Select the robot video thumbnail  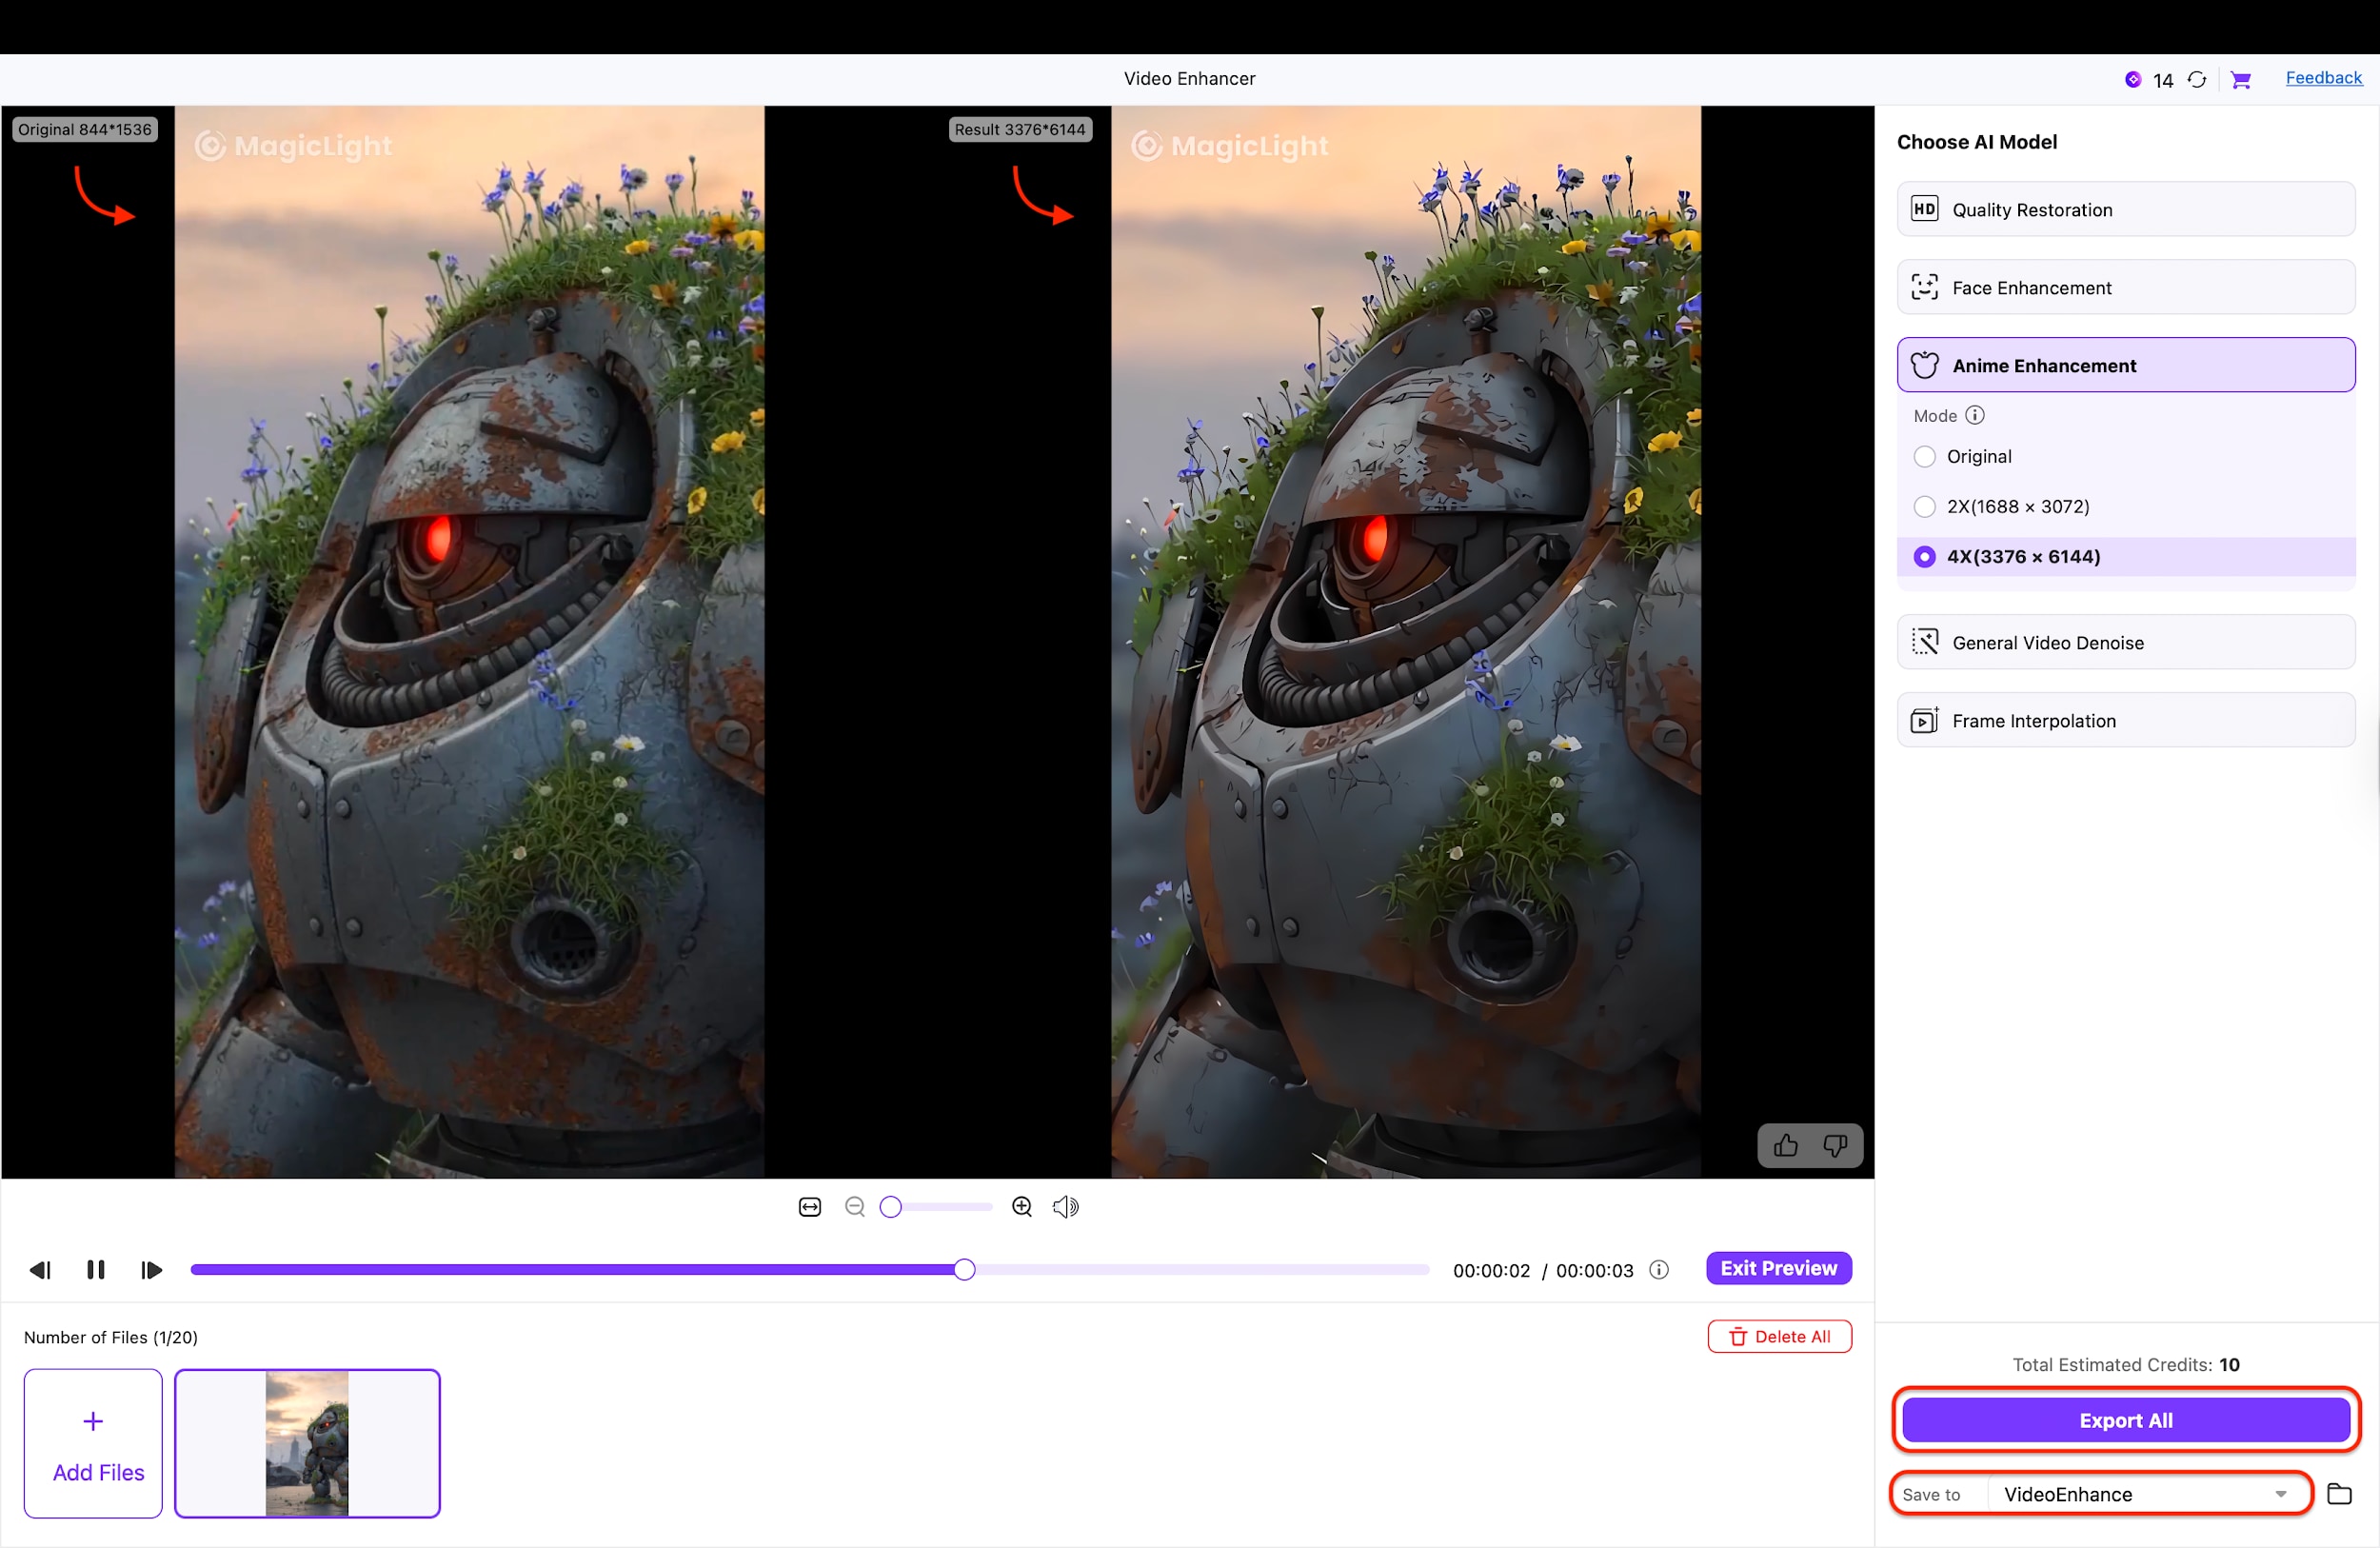[x=308, y=1443]
